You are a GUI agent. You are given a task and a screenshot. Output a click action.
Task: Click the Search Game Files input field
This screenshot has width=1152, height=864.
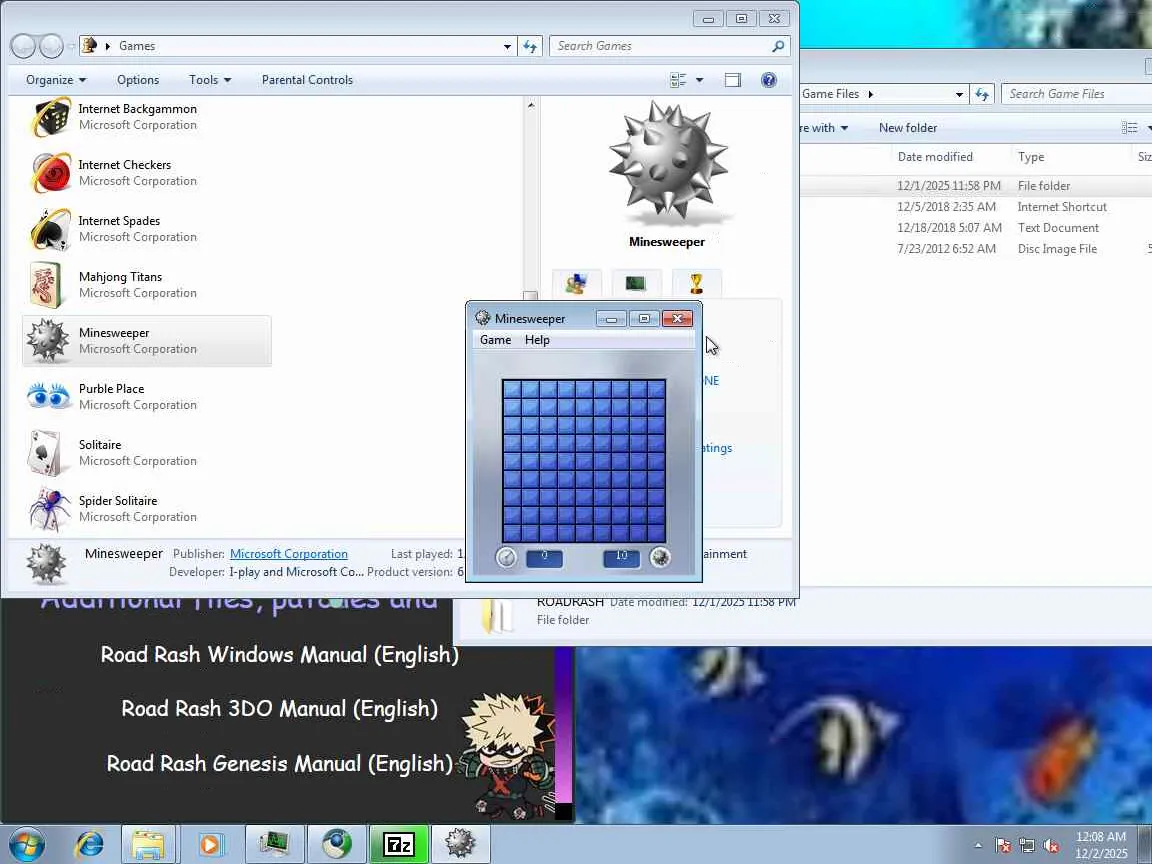(1076, 94)
